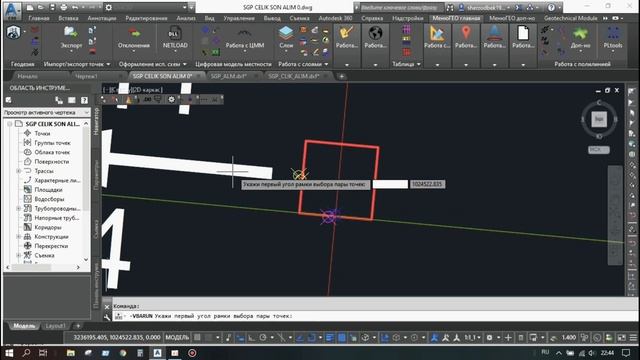Open МенюГЕО доп-но ribbon tab
The height and width of the screenshot is (360, 640).
coord(512,18)
